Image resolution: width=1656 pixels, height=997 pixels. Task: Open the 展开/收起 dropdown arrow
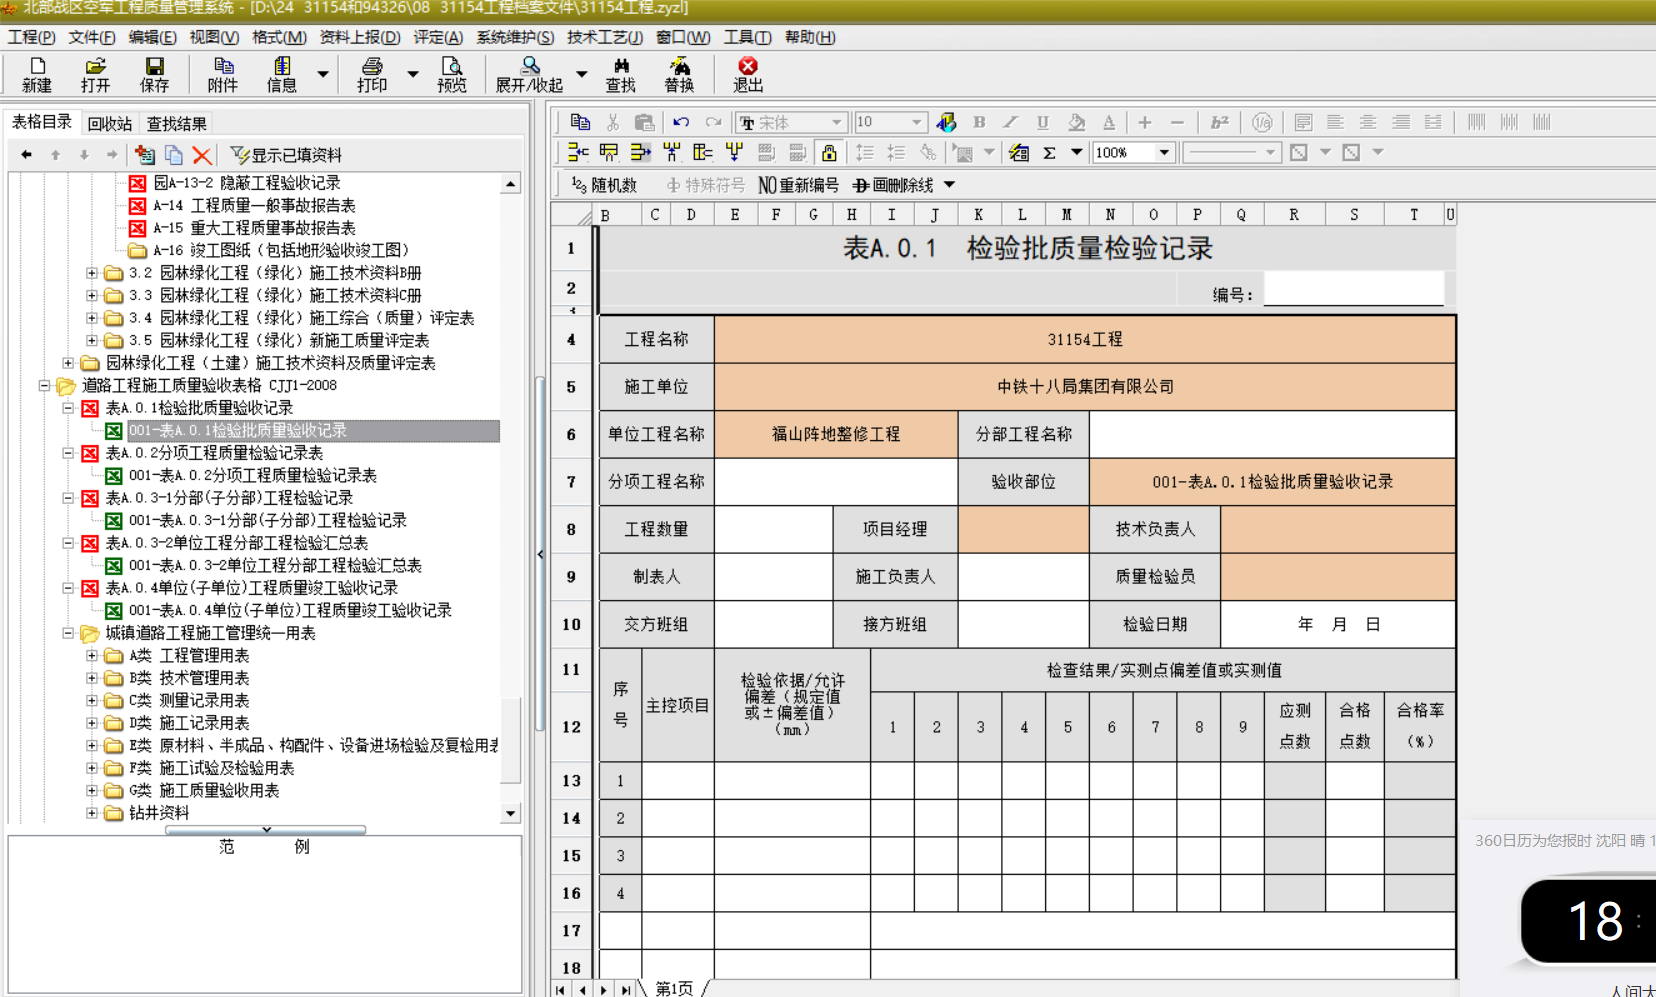click(581, 74)
